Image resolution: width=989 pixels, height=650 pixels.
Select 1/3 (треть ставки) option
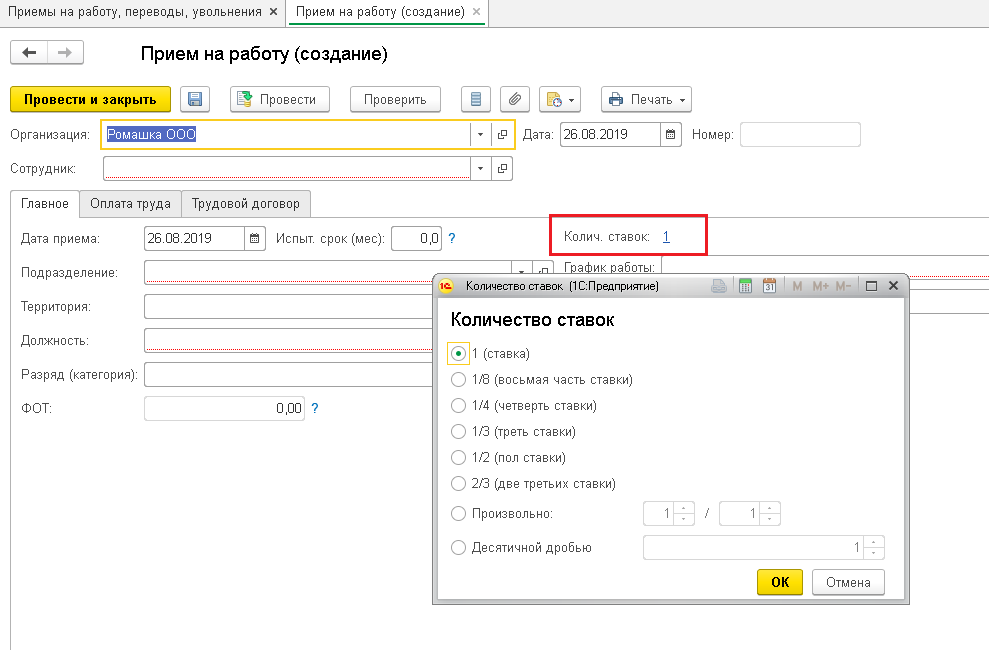459,431
